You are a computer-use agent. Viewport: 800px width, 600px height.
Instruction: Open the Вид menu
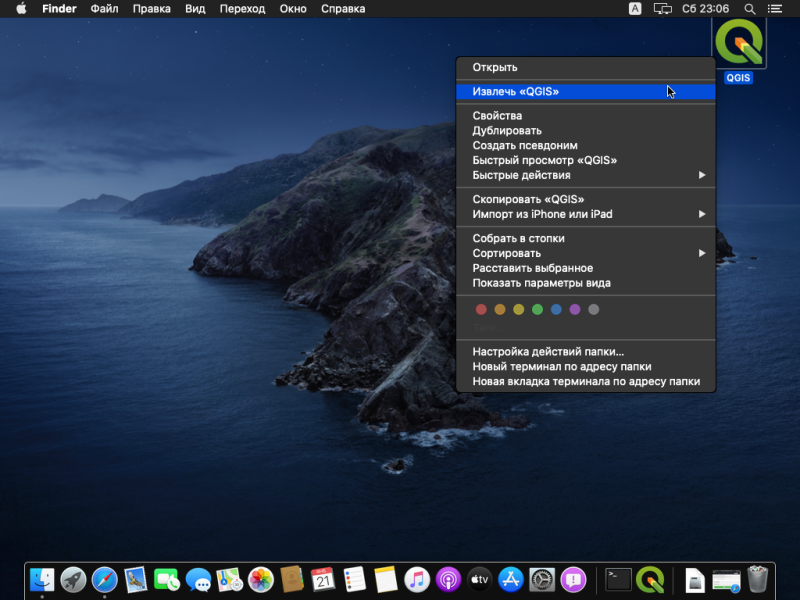click(x=195, y=9)
